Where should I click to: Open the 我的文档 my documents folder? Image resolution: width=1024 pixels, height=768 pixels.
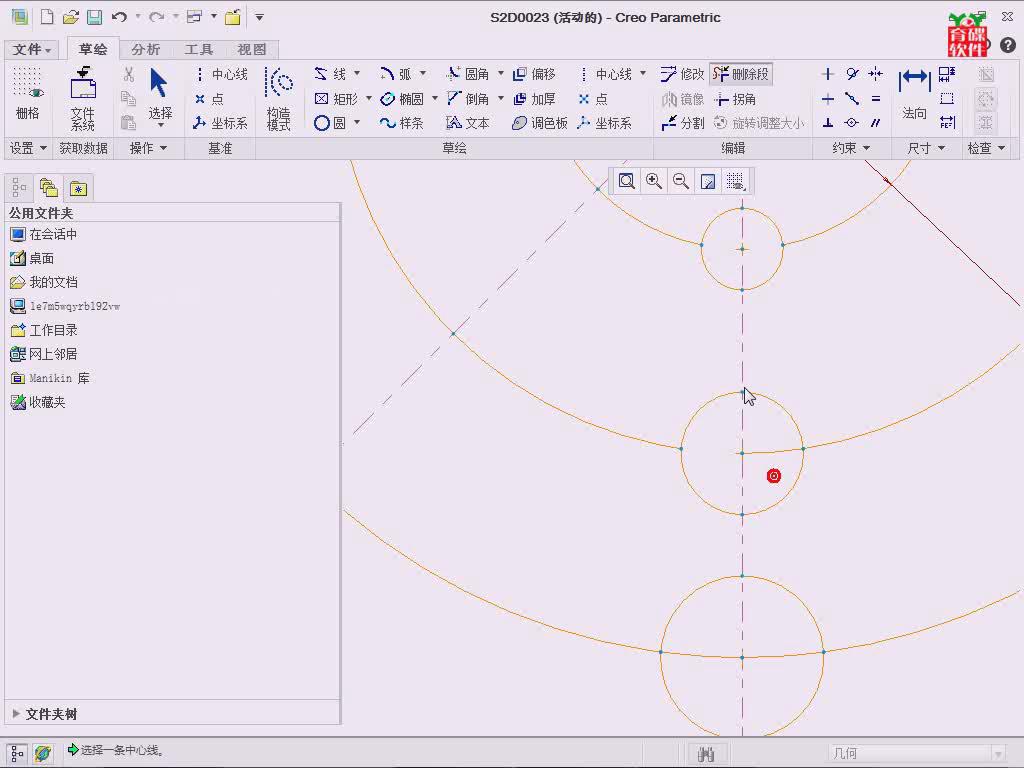44,283
